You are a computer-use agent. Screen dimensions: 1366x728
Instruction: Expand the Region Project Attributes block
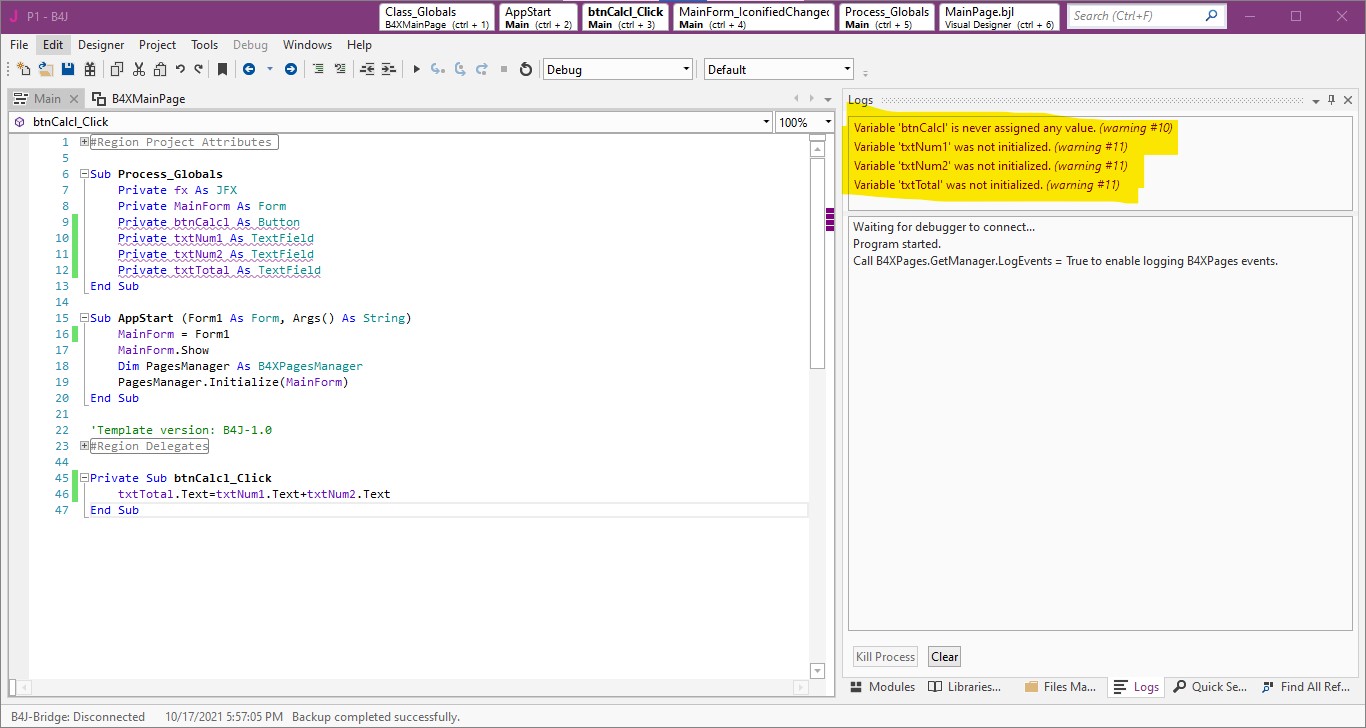pos(85,142)
